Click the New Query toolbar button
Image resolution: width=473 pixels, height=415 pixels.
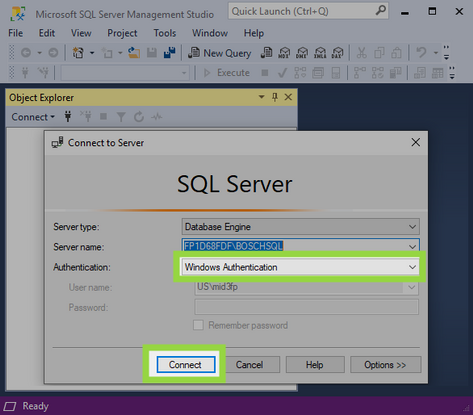click(x=220, y=53)
